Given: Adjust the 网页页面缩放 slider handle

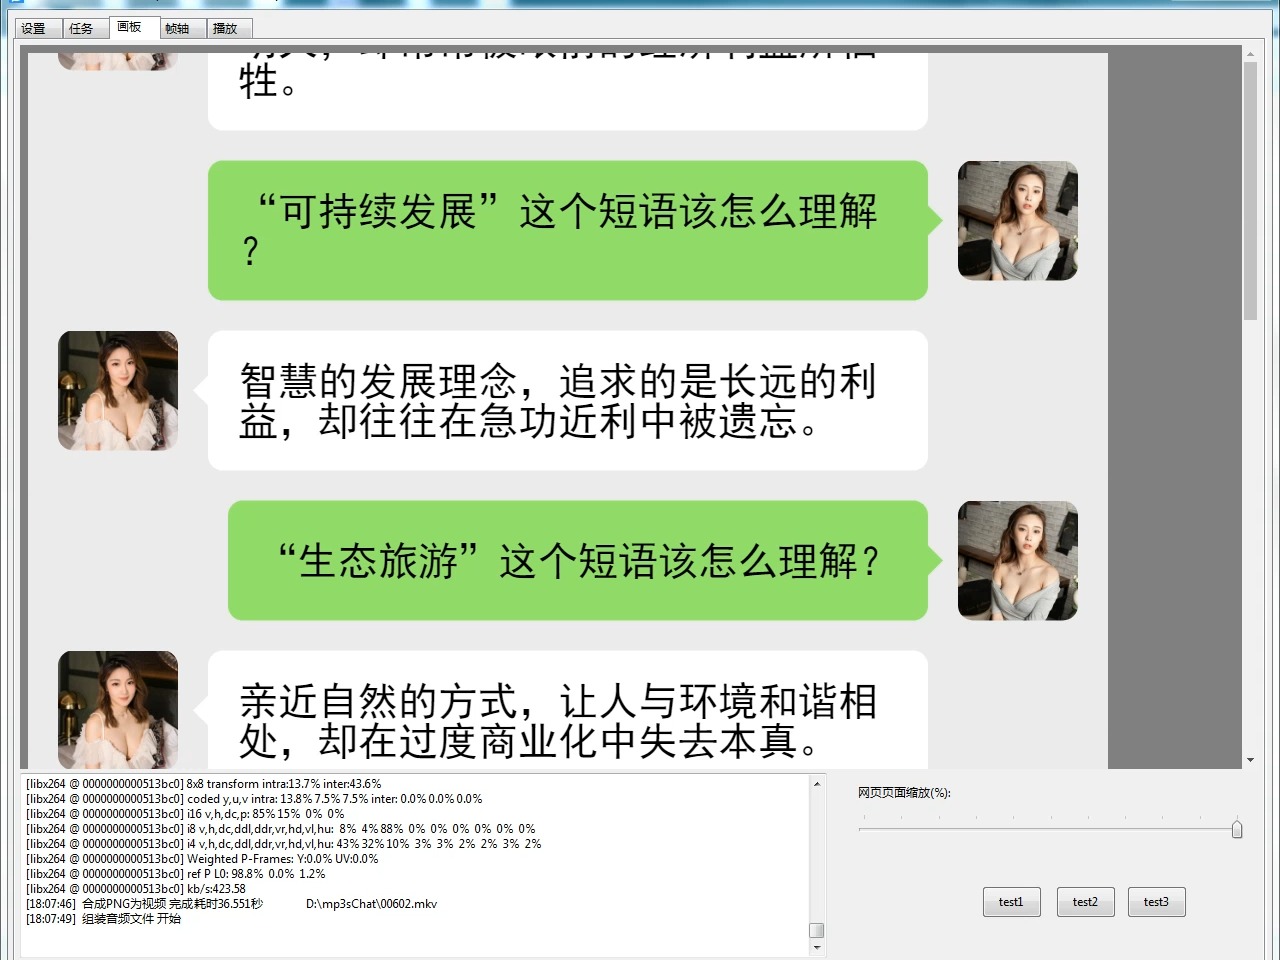Looking at the screenshot, I should [x=1237, y=829].
